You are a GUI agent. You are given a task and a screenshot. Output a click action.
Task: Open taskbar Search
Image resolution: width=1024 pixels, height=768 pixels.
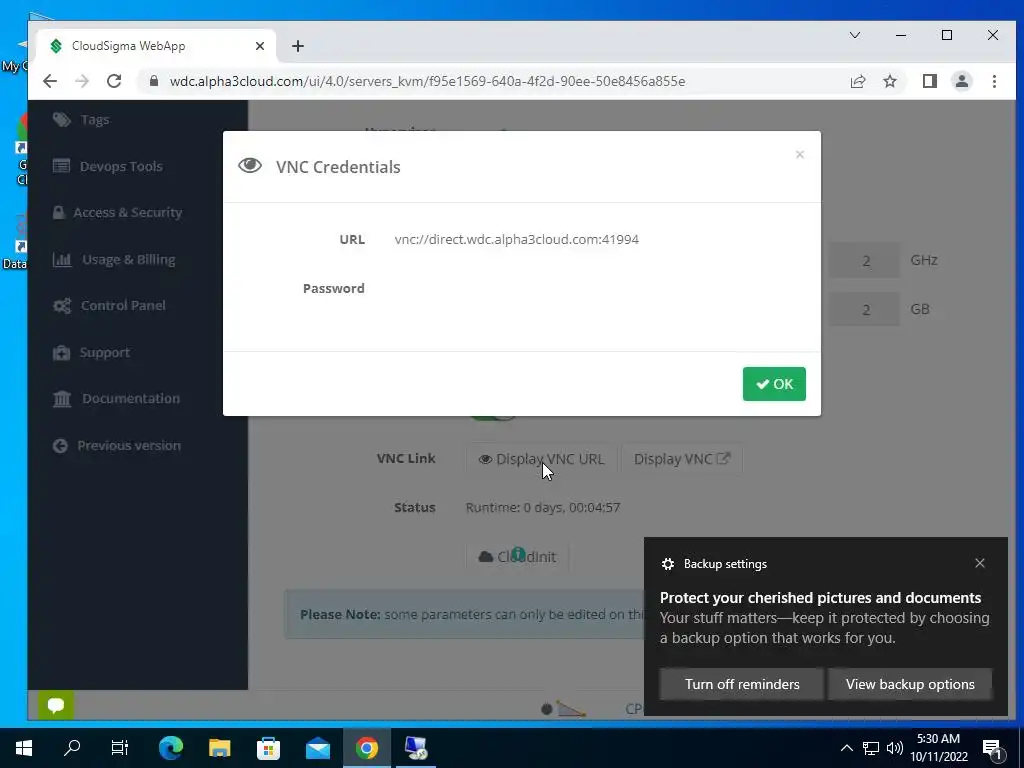pos(72,748)
